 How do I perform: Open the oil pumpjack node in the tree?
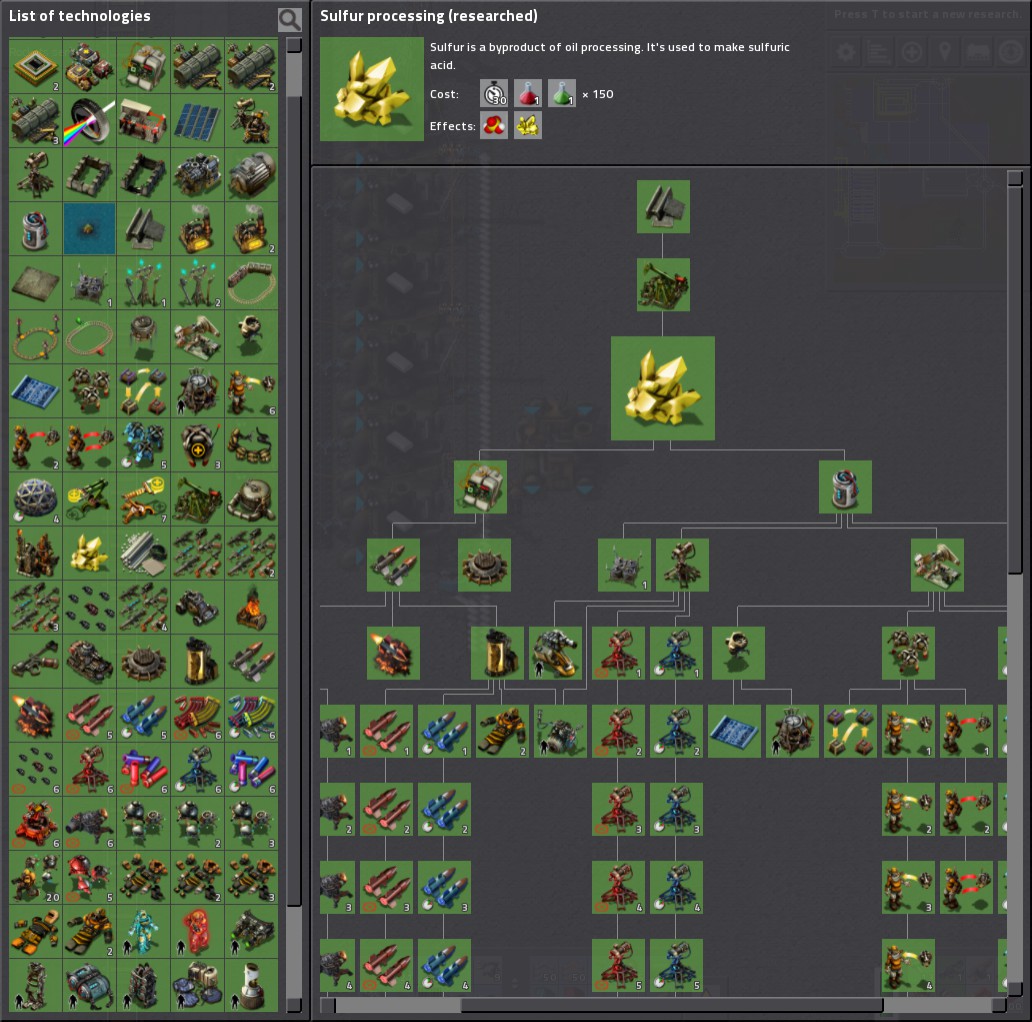click(663, 284)
